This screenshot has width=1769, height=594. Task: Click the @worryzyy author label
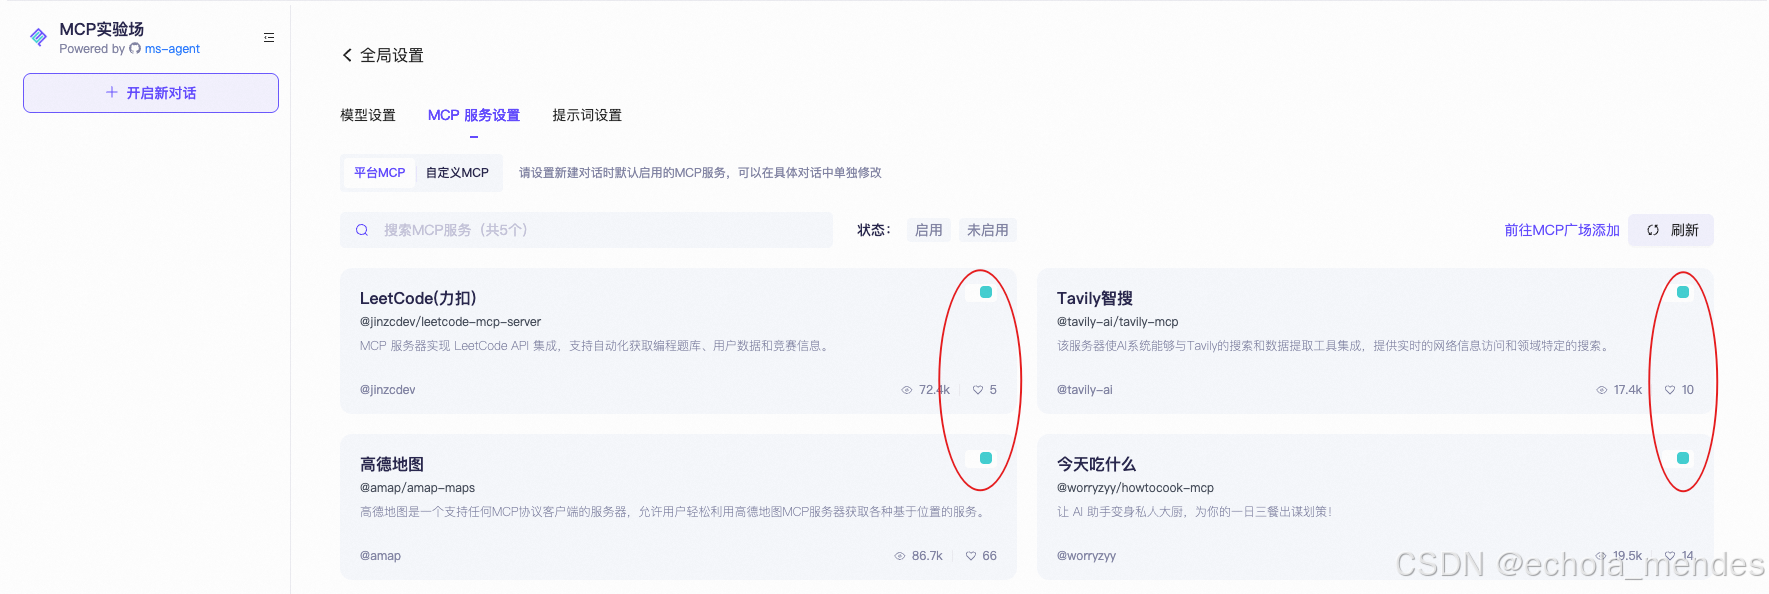point(1086,556)
